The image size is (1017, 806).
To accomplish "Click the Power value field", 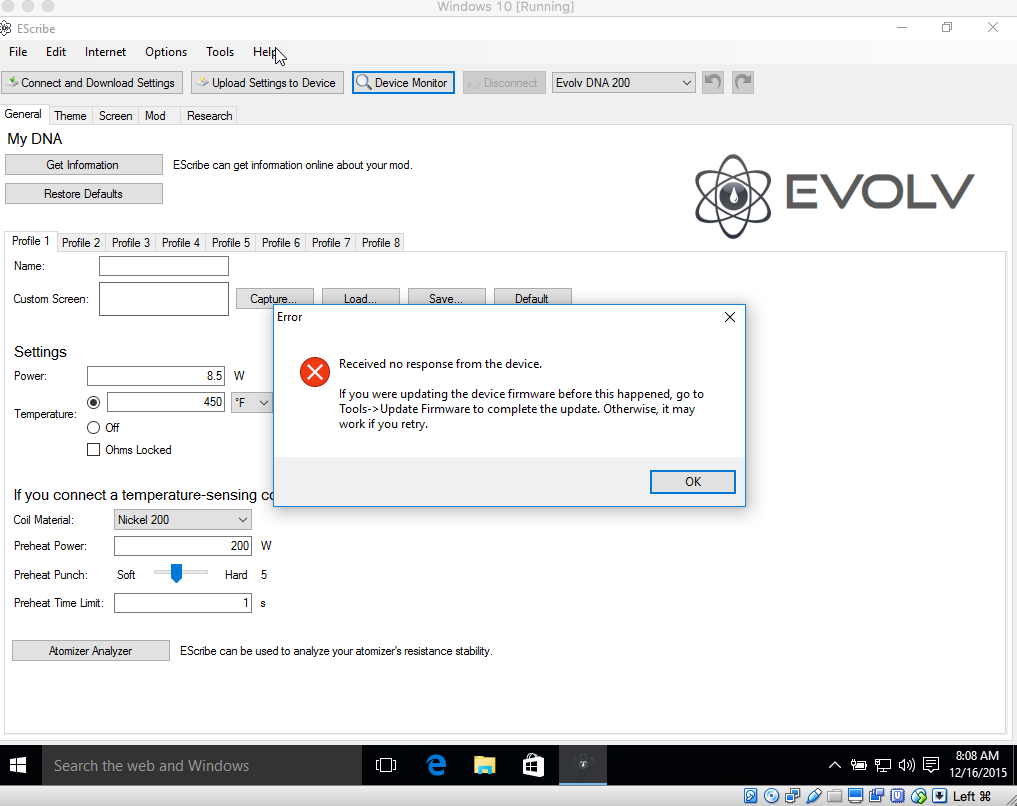I will [156, 375].
